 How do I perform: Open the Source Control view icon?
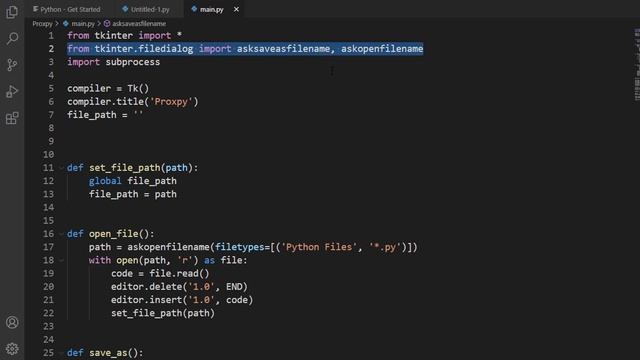12,65
